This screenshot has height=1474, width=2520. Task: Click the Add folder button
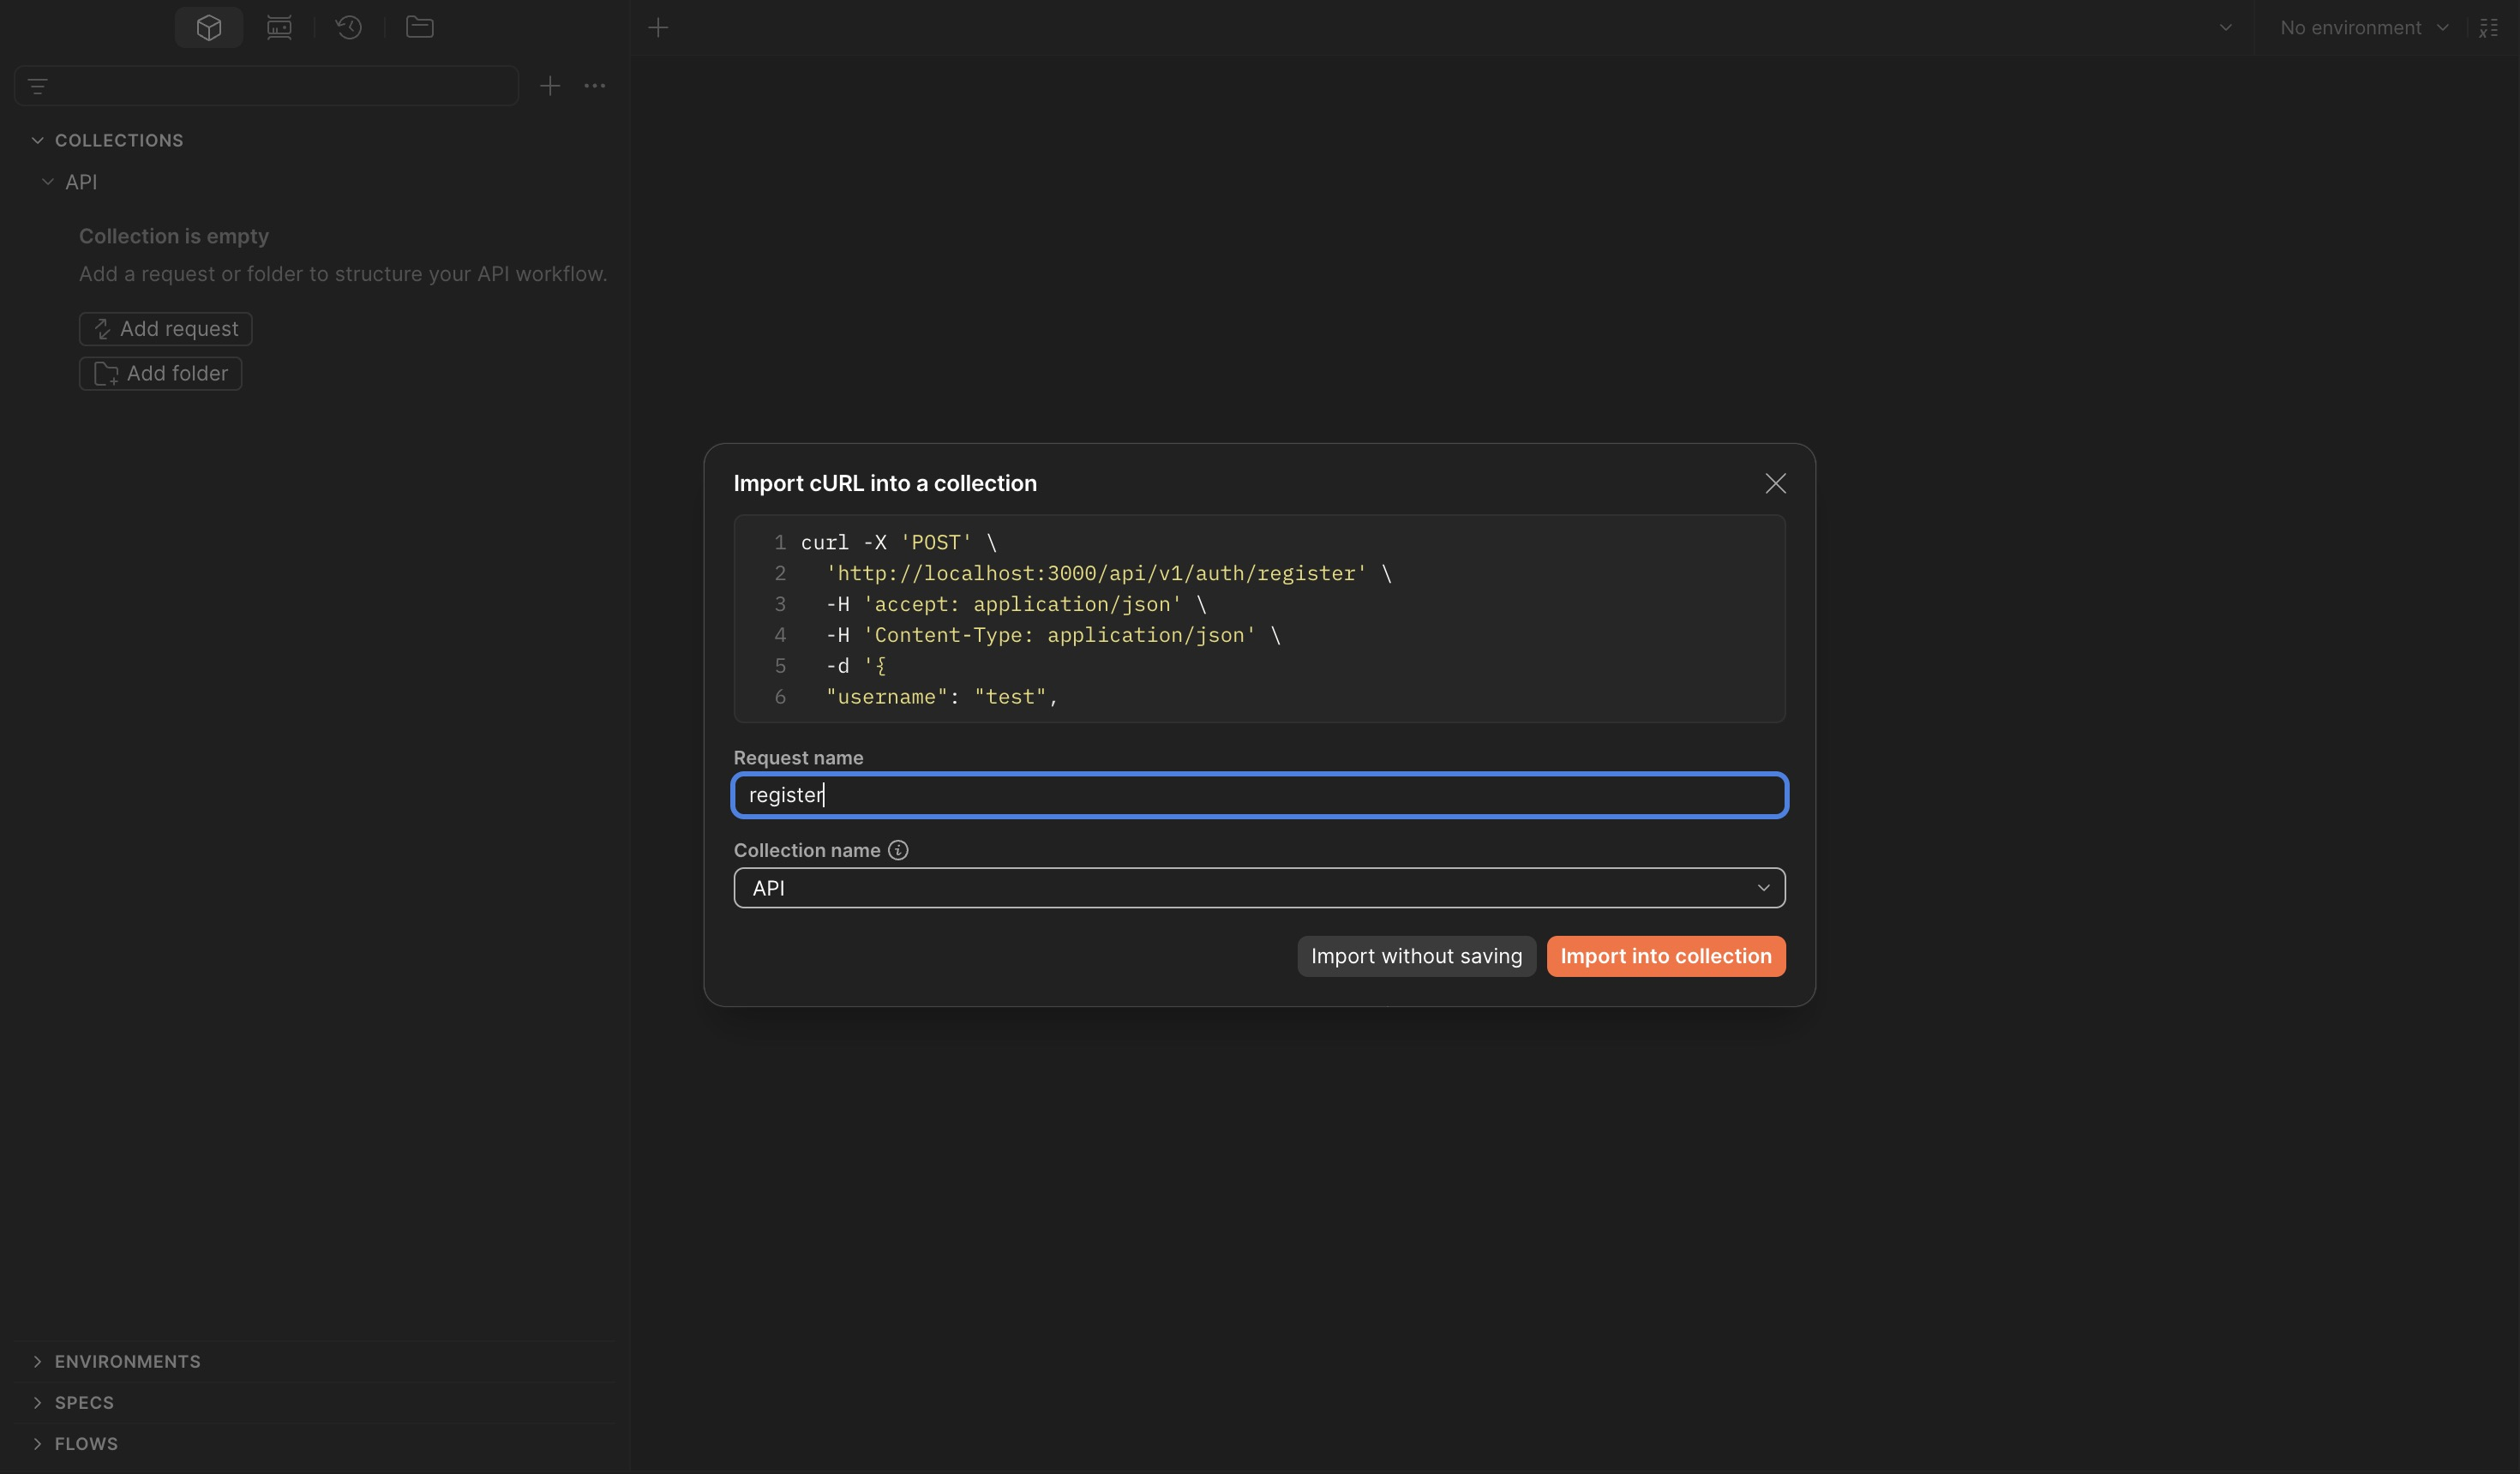[x=161, y=374]
